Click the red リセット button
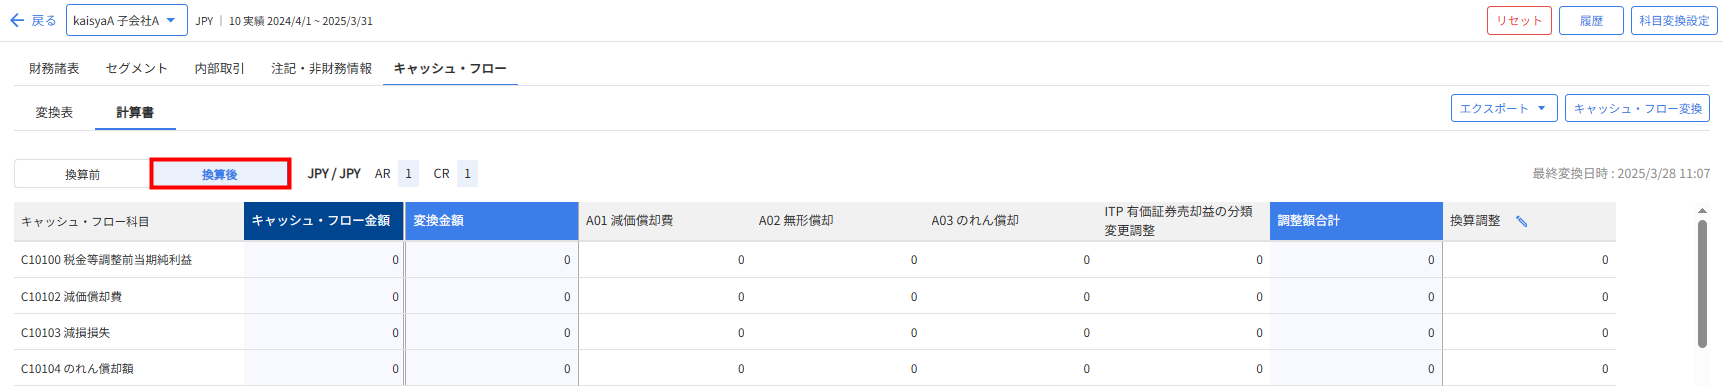 click(1519, 20)
